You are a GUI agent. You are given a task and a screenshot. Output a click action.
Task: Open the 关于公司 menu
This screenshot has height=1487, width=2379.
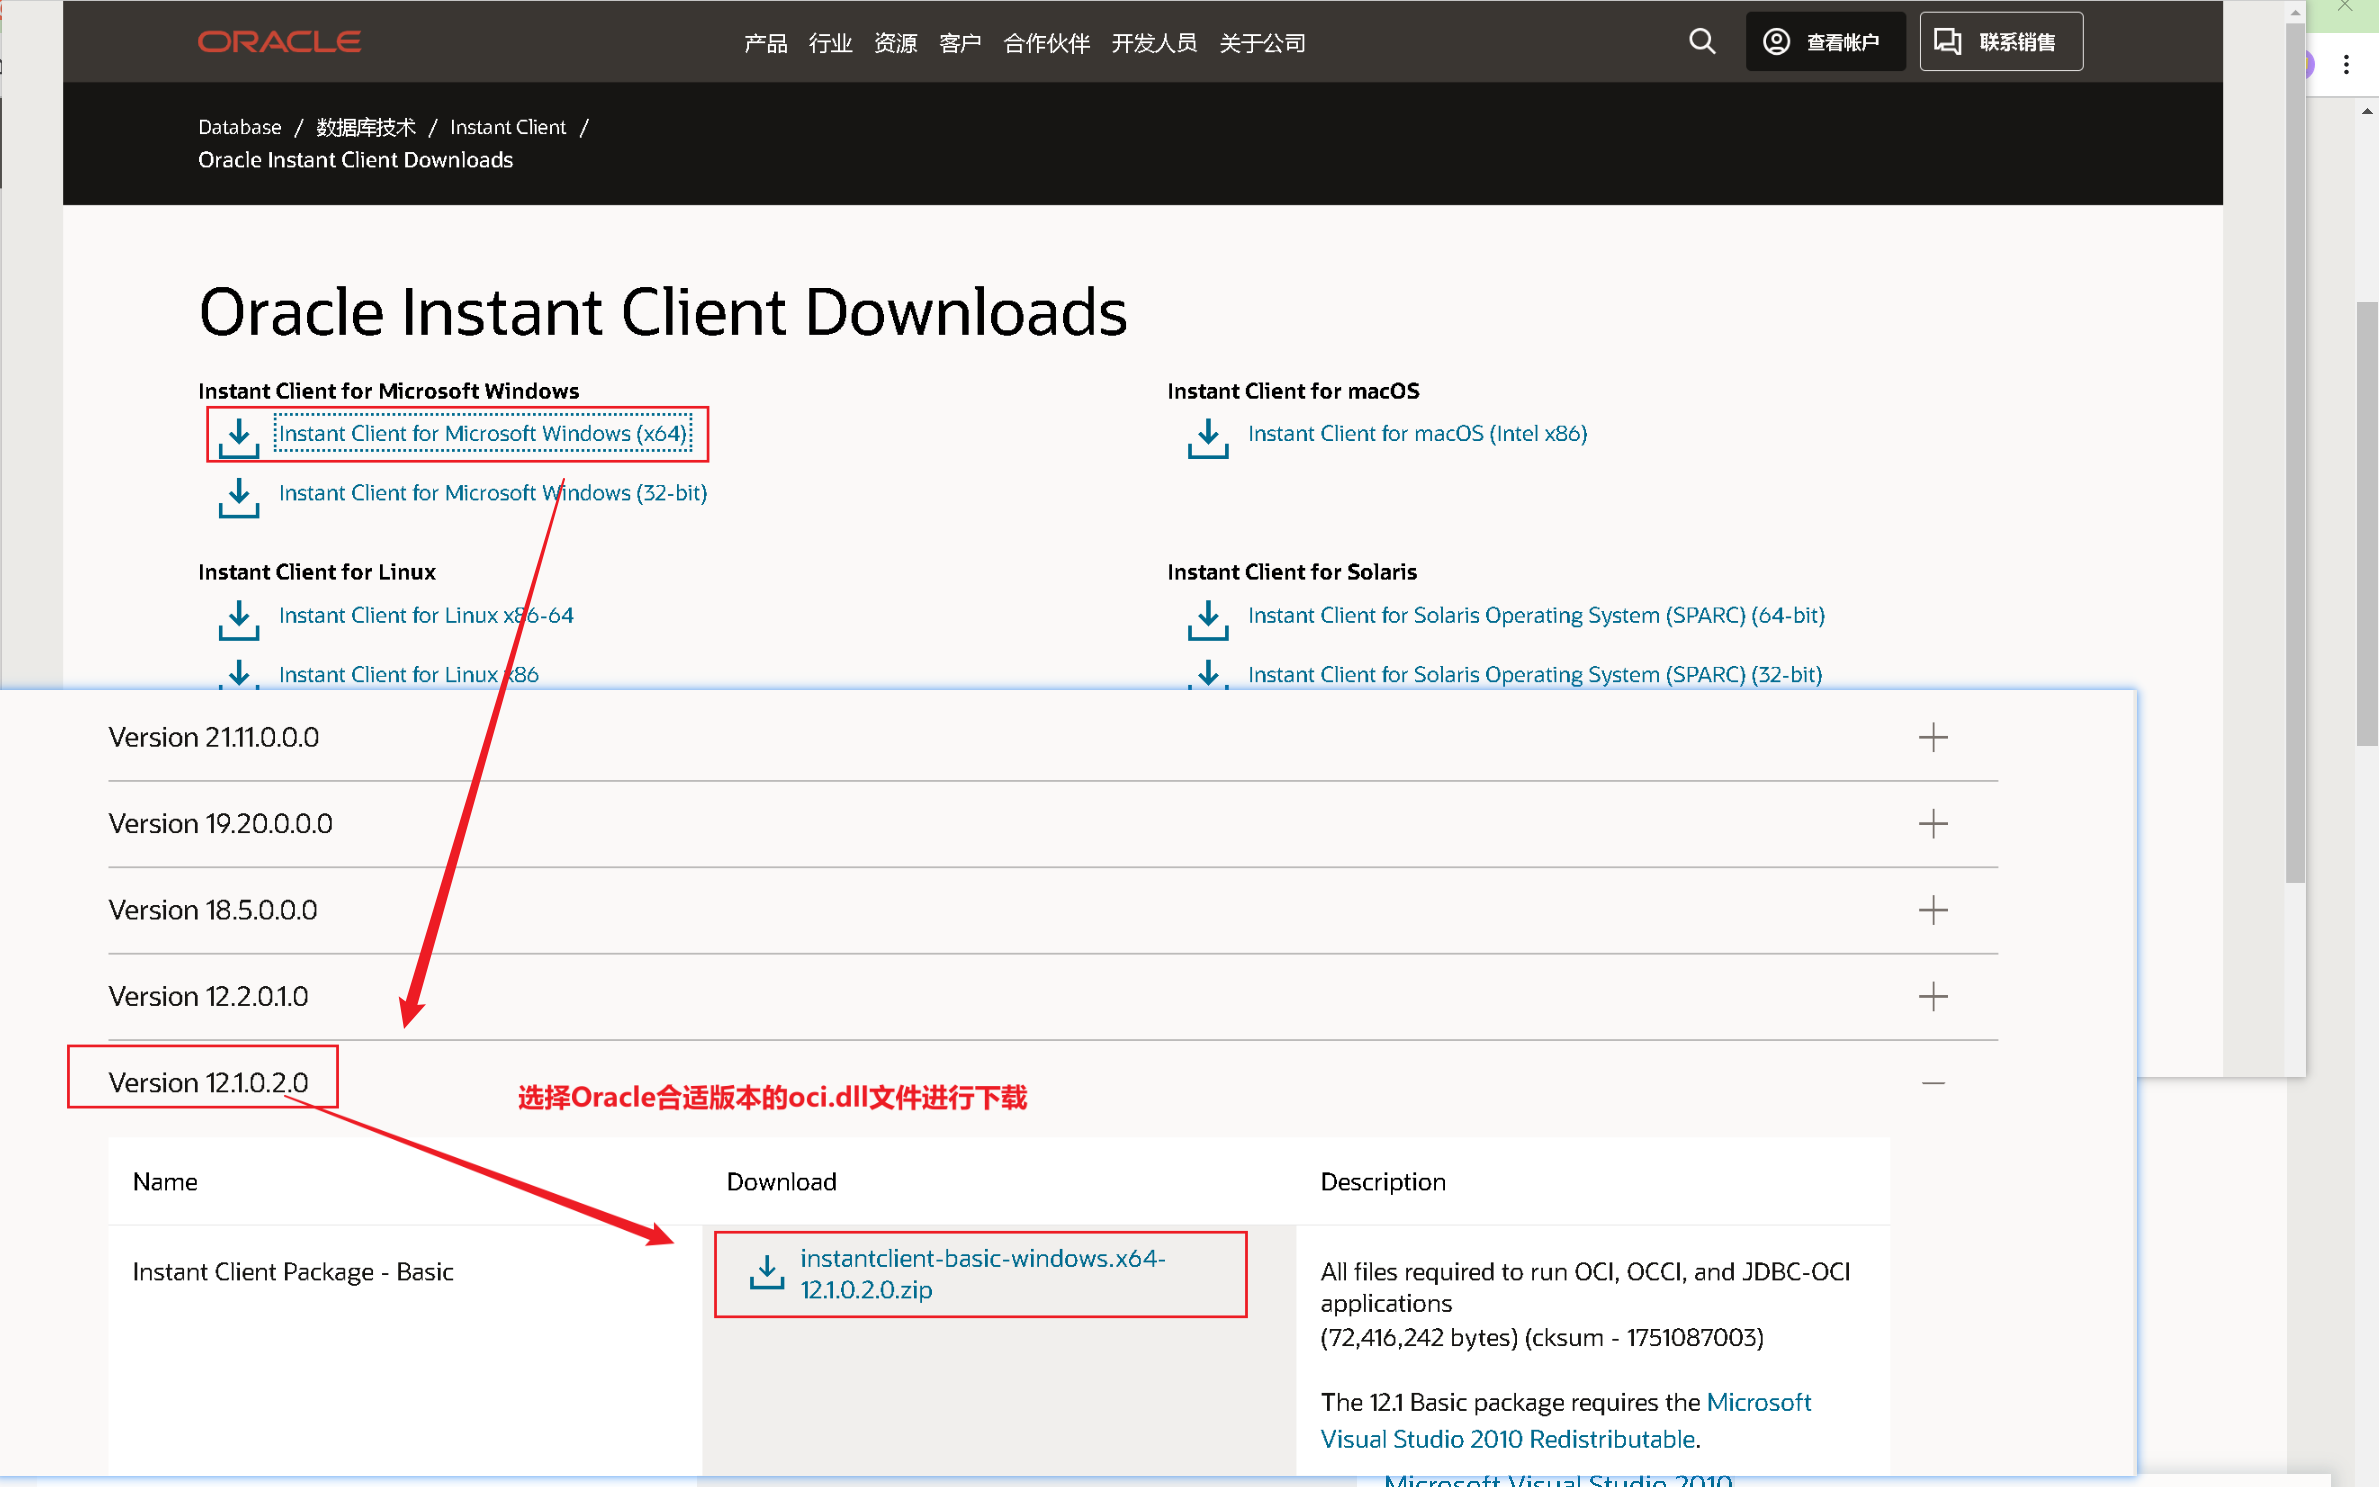coord(1262,43)
